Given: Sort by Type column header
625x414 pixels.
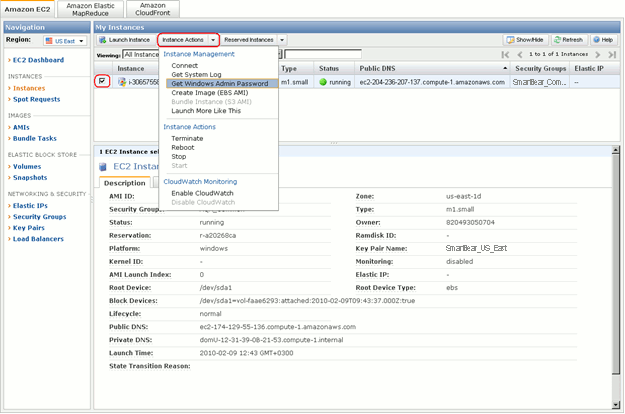Looking at the screenshot, I should pos(296,69).
